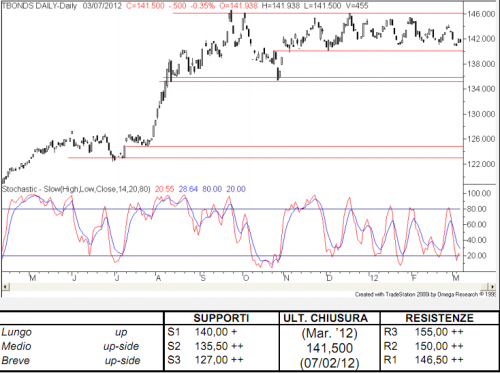Click the volume value V=455
Image resolution: width=500 pixels, height=373 pixels.
click(356, 6)
